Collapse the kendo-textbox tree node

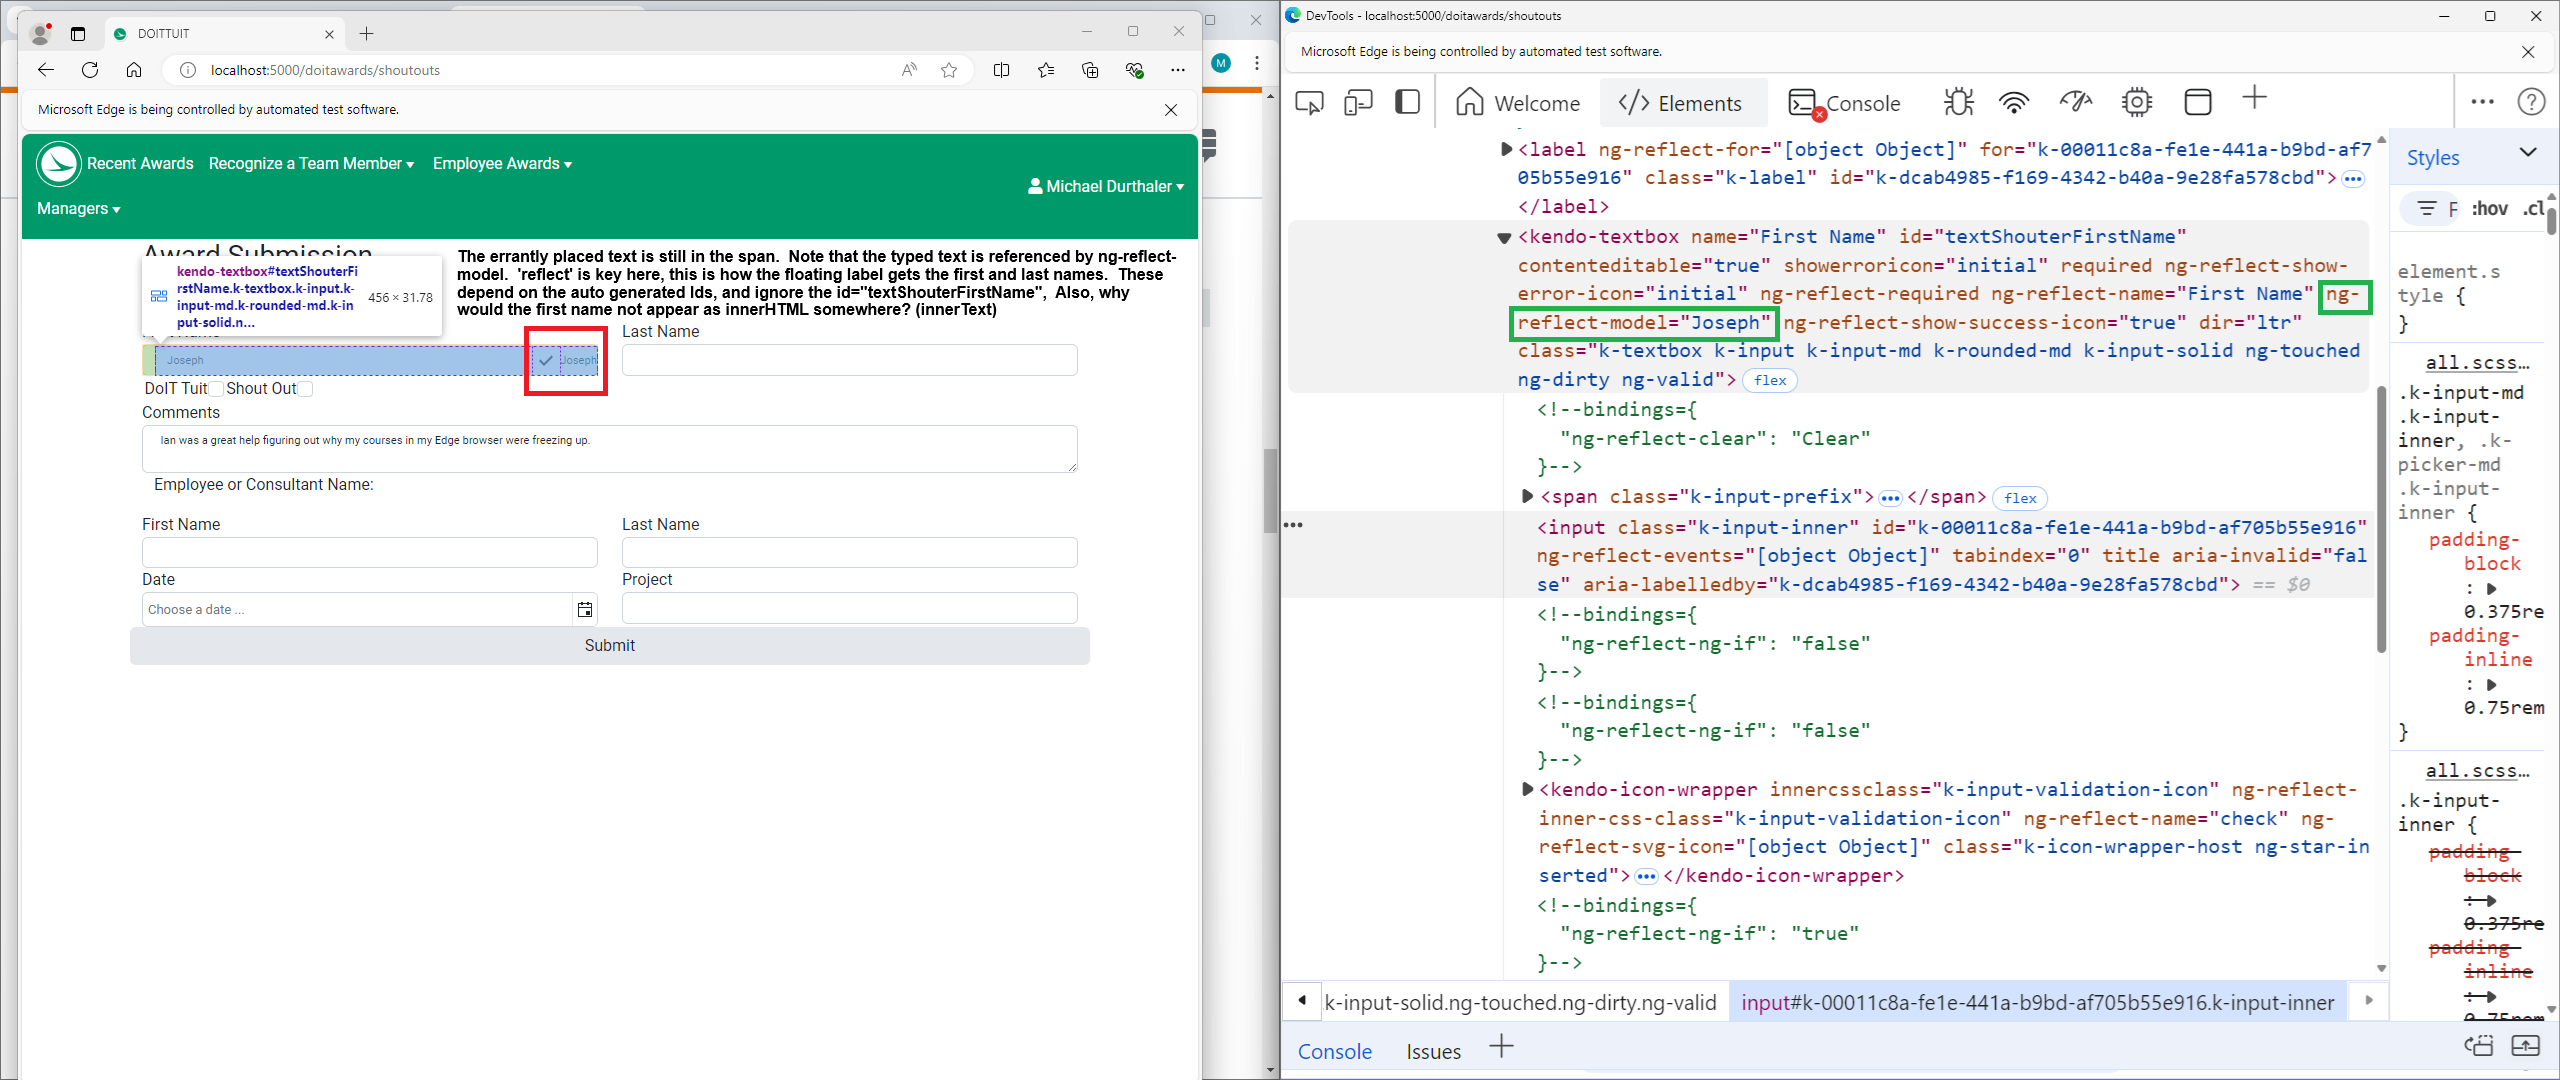[1503, 238]
